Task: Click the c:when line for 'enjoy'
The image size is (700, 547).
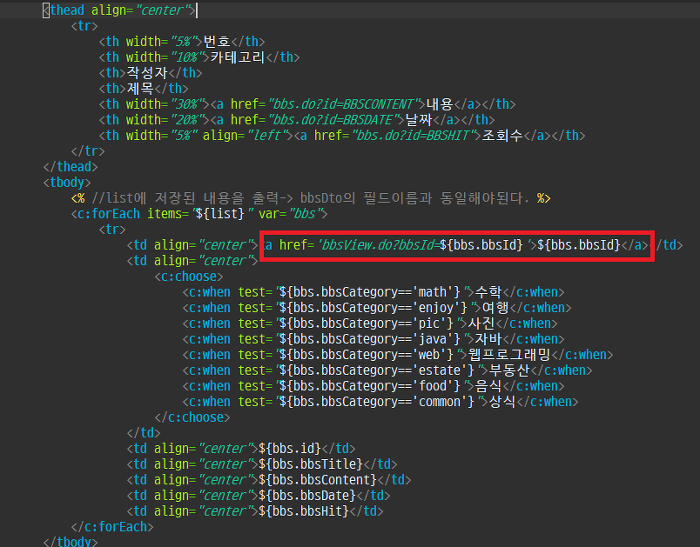Action: click(x=377, y=308)
